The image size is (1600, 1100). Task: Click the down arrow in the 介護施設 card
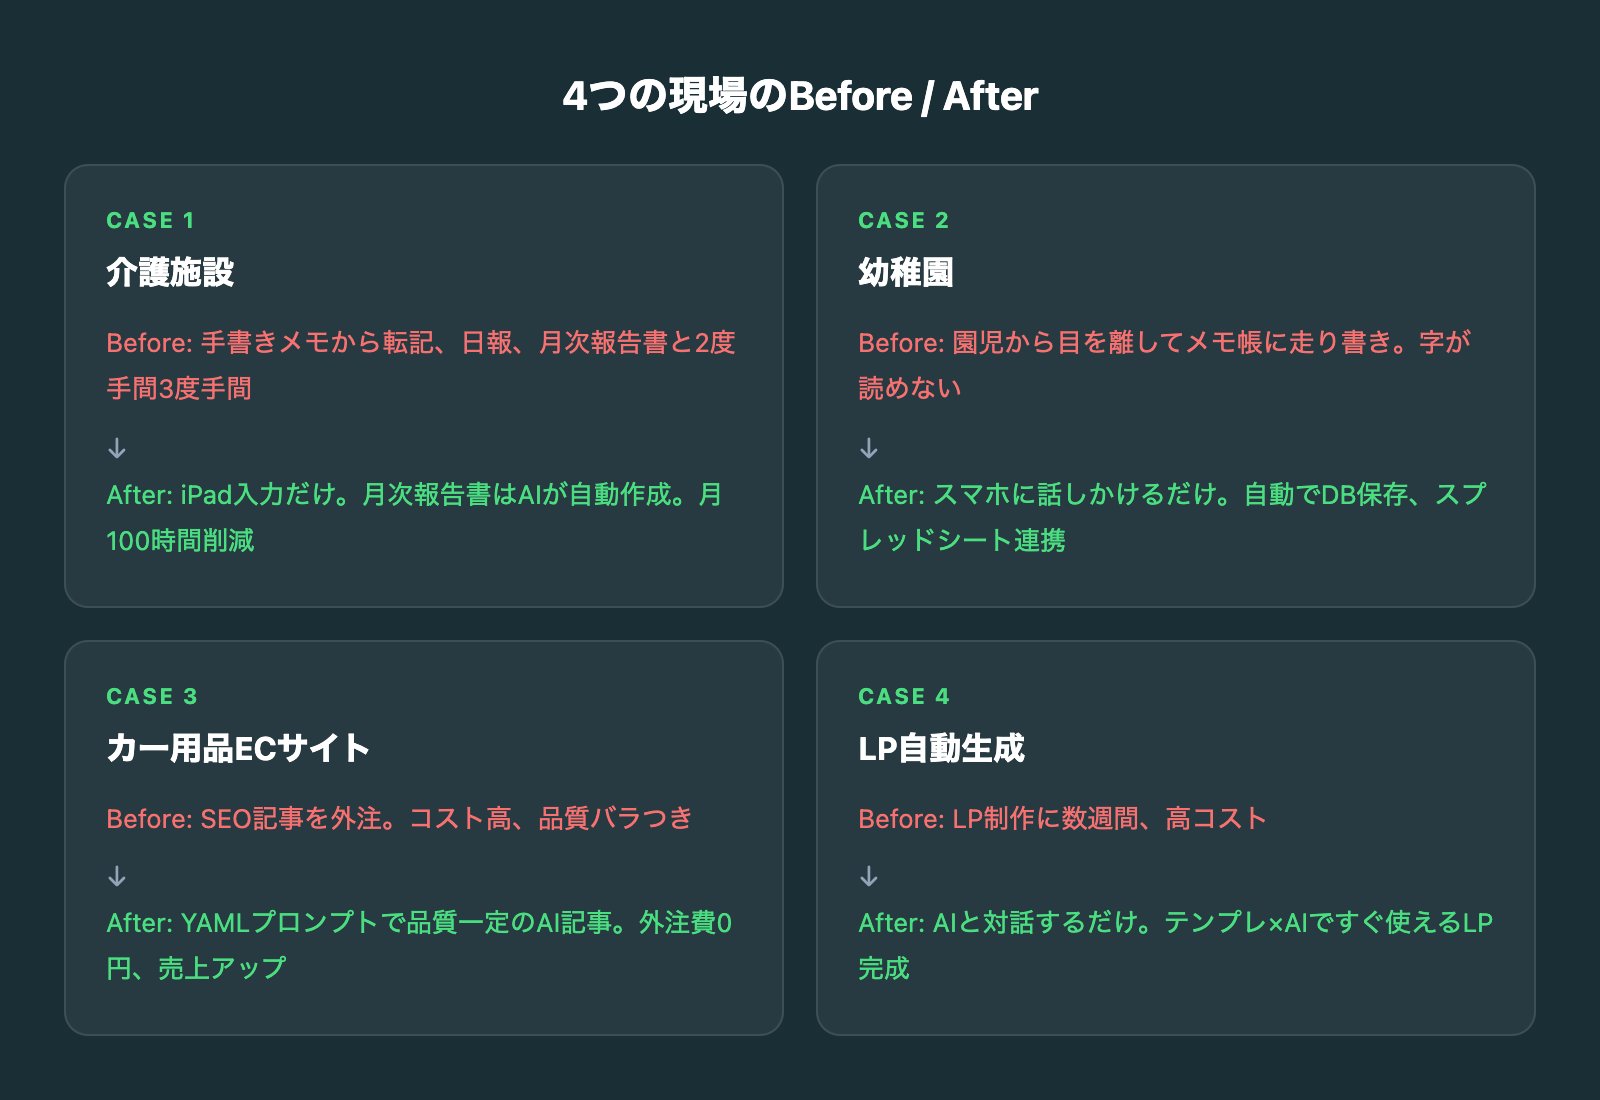(x=117, y=448)
